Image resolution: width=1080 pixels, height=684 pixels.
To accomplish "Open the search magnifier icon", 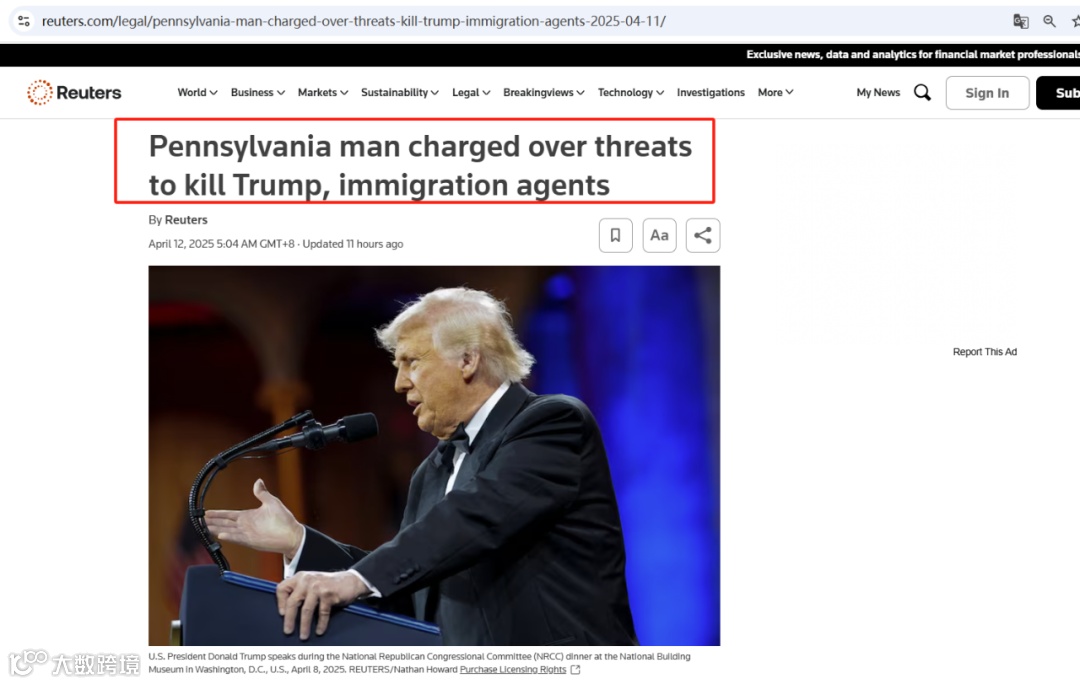I will point(922,92).
